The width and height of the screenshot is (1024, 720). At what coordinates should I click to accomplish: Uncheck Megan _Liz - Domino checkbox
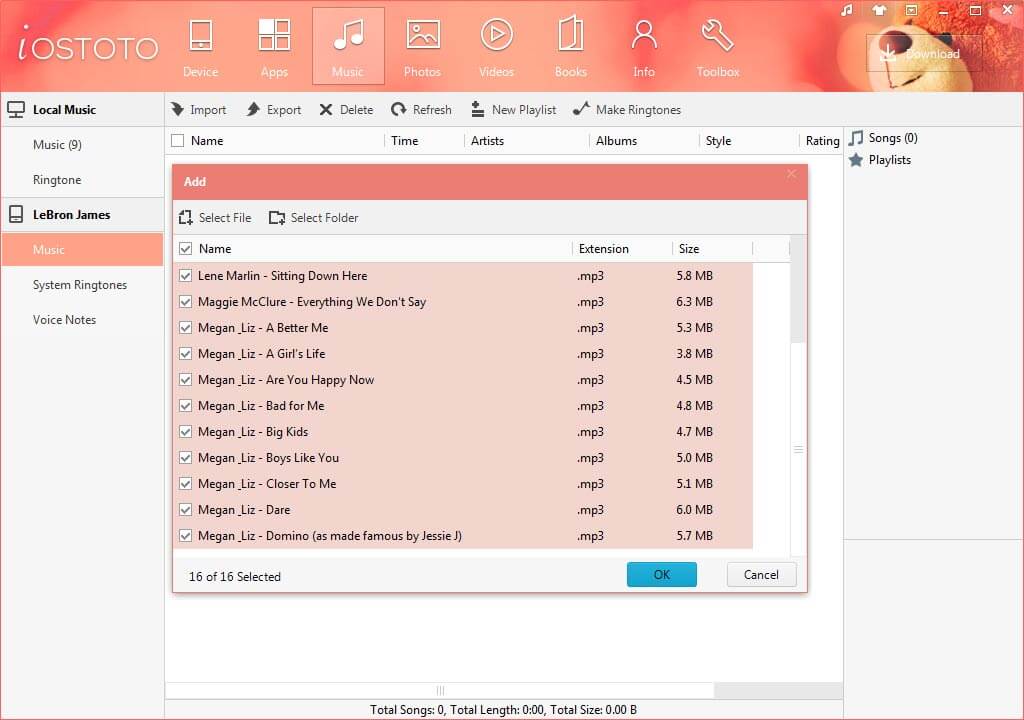185,536
